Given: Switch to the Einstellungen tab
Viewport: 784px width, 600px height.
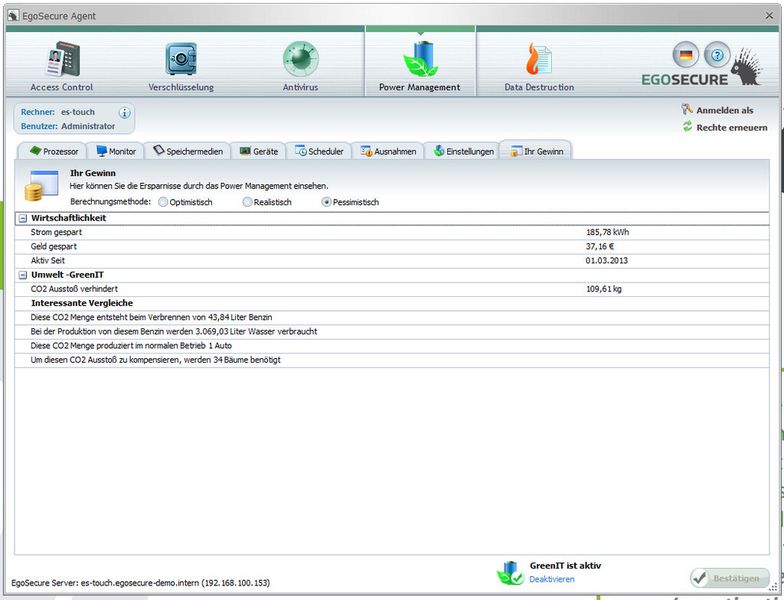Looking at the screenshot, I should pos(463,151).
